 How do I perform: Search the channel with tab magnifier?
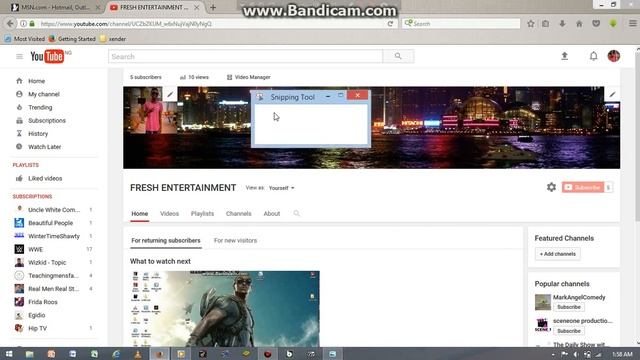tap(296, 213)
